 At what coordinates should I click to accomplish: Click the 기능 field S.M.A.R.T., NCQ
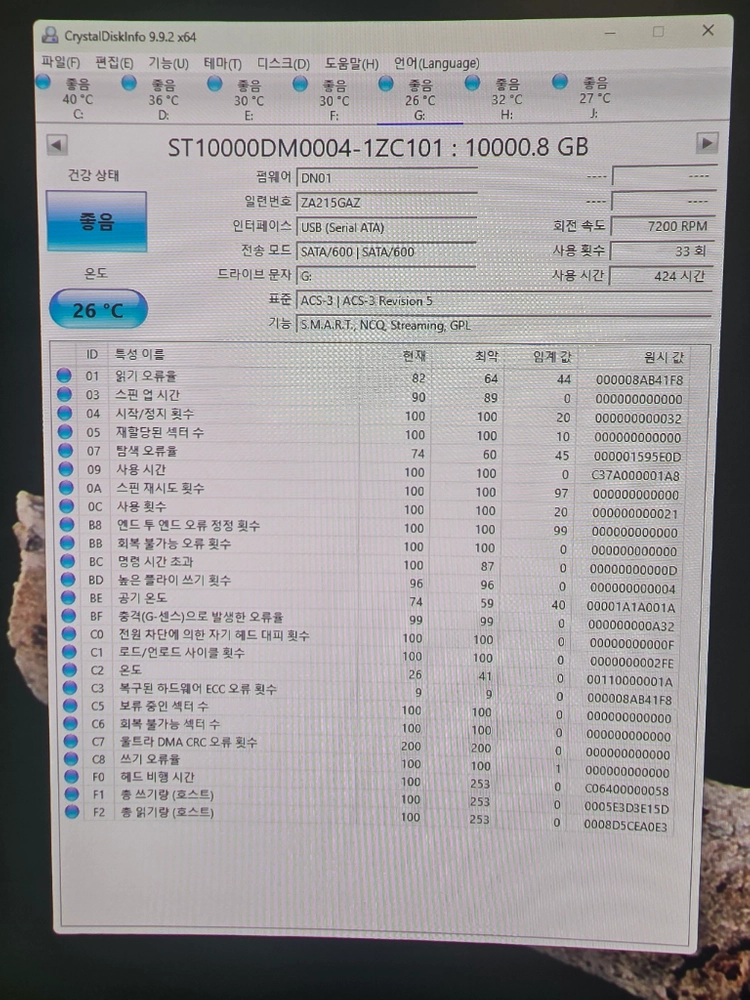click(504, 325)
